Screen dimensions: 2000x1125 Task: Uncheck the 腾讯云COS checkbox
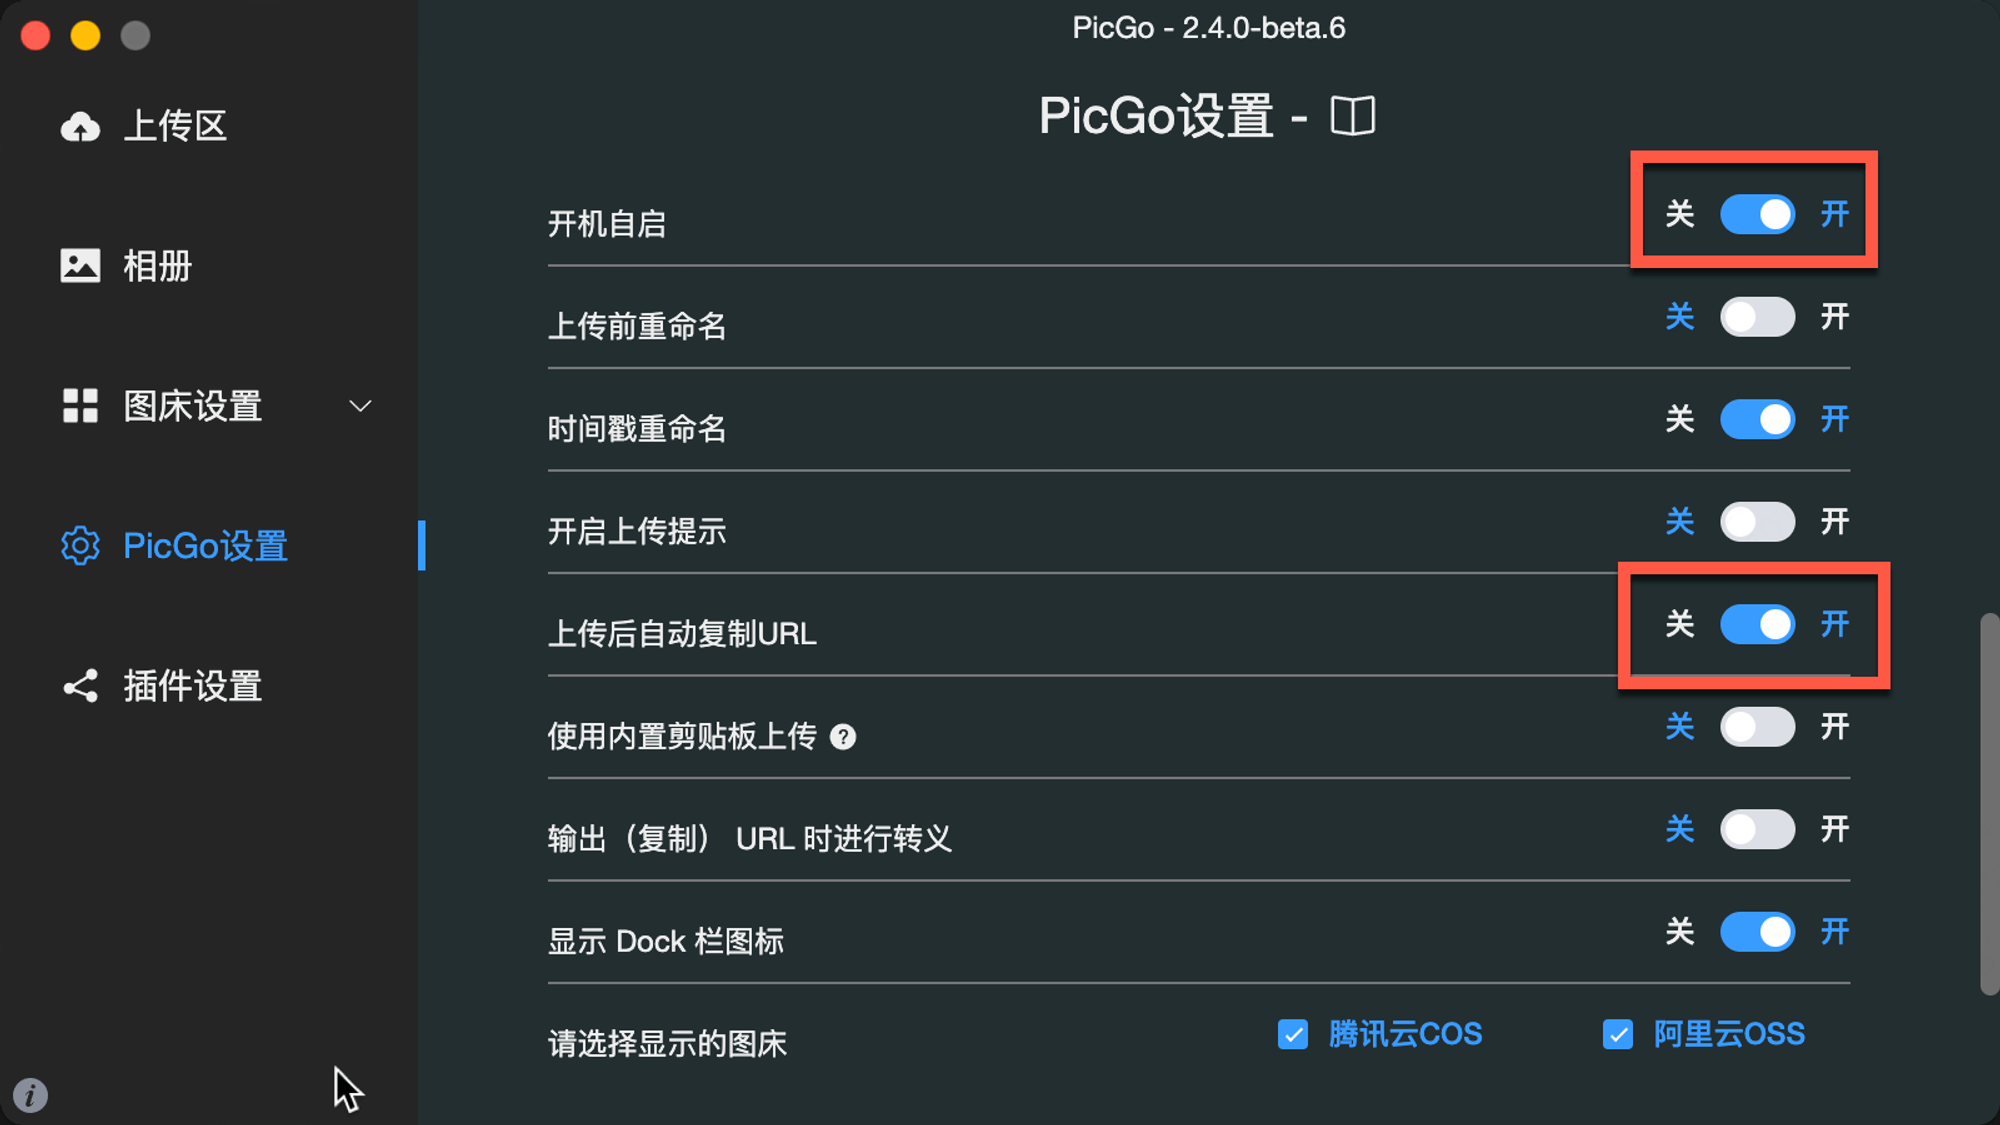click(1293, 1034)
